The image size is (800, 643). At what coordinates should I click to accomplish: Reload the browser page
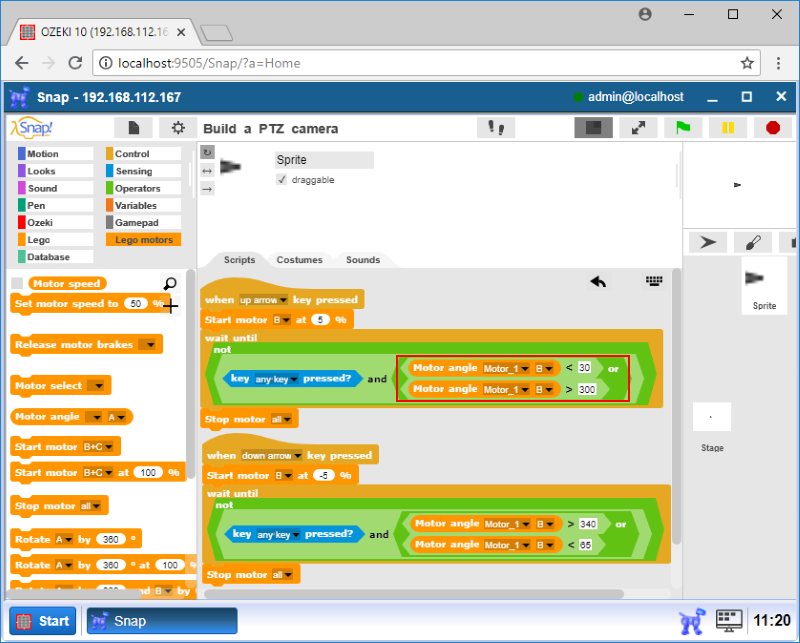click(76, 63)
